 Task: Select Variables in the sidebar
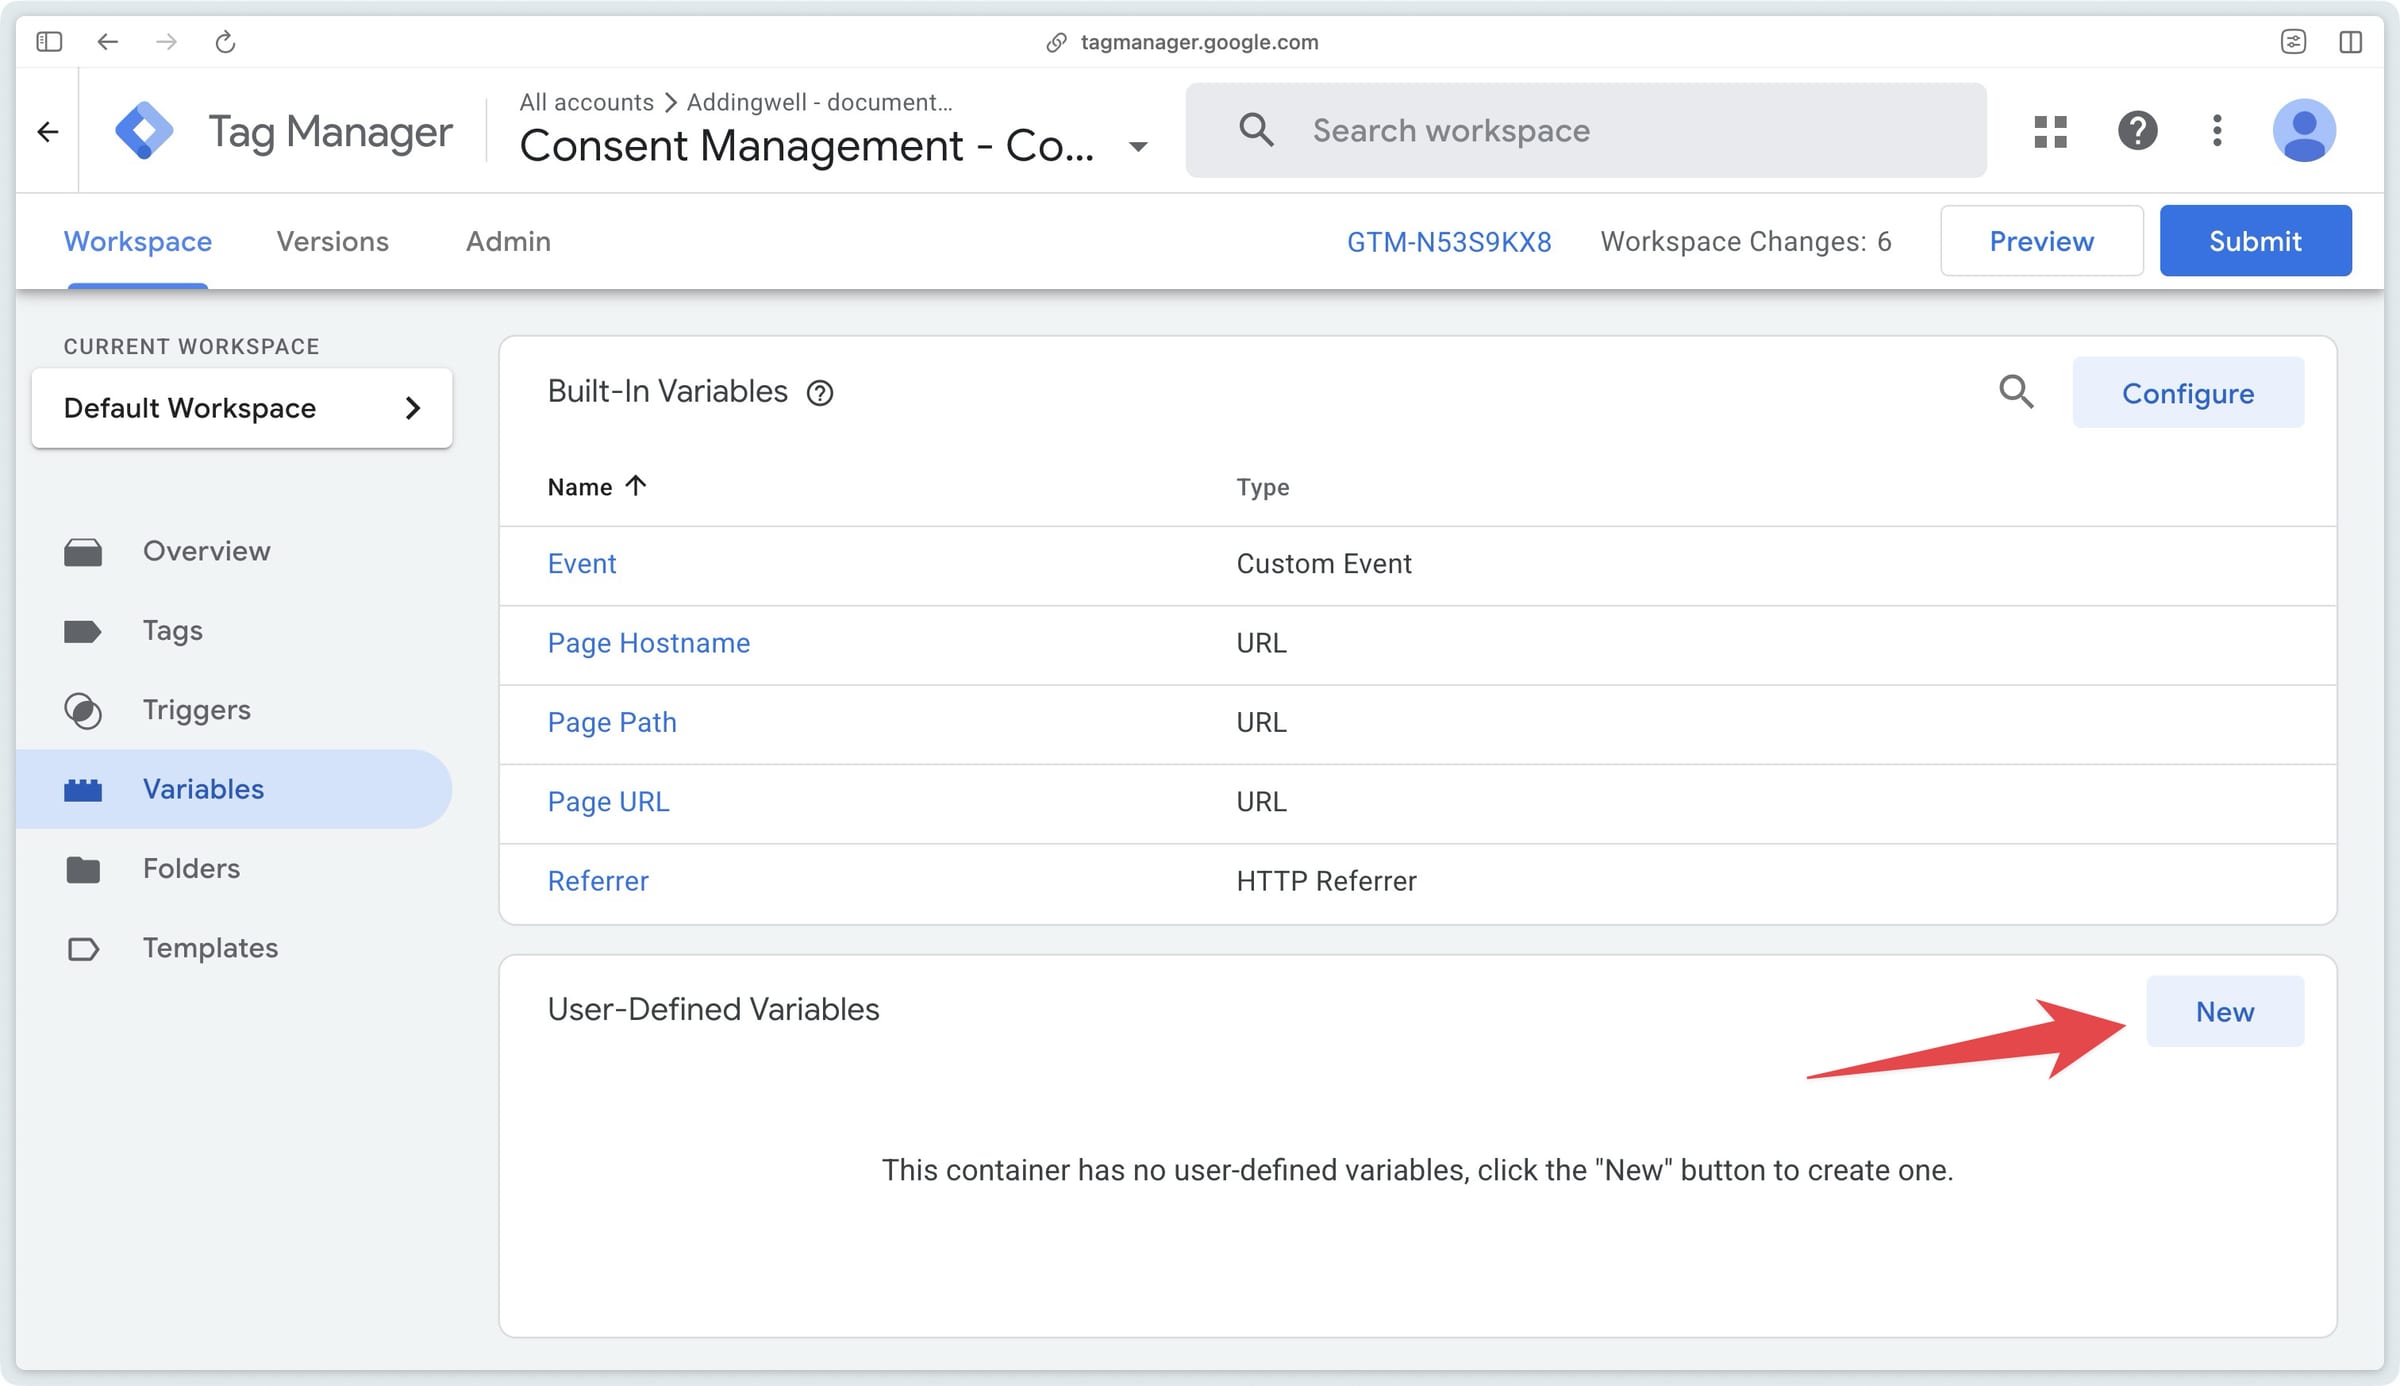pos(234,789)
